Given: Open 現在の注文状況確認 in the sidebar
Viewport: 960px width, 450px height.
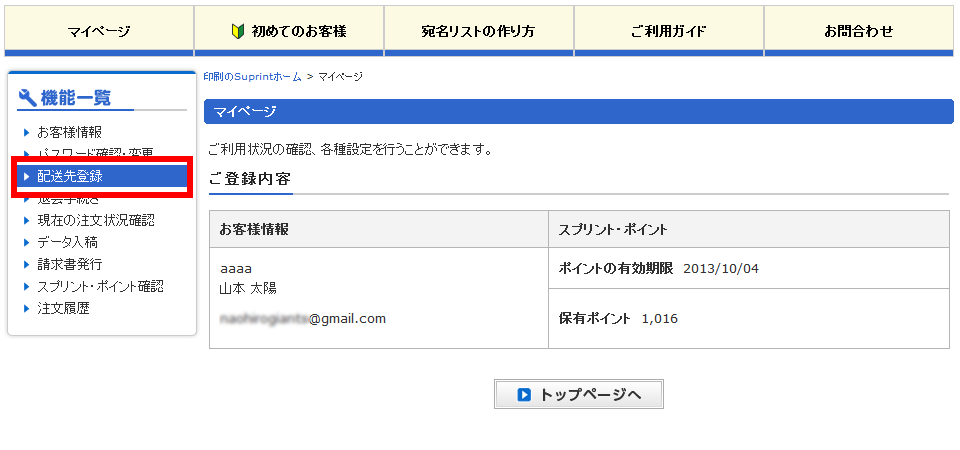Looking at the screenshot, I should point(96,220).
